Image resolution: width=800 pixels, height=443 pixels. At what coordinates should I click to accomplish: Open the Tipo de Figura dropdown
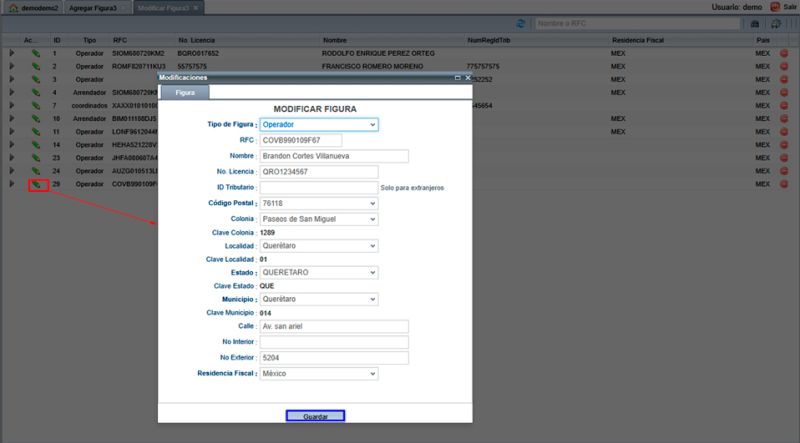[x=318, y=125]
